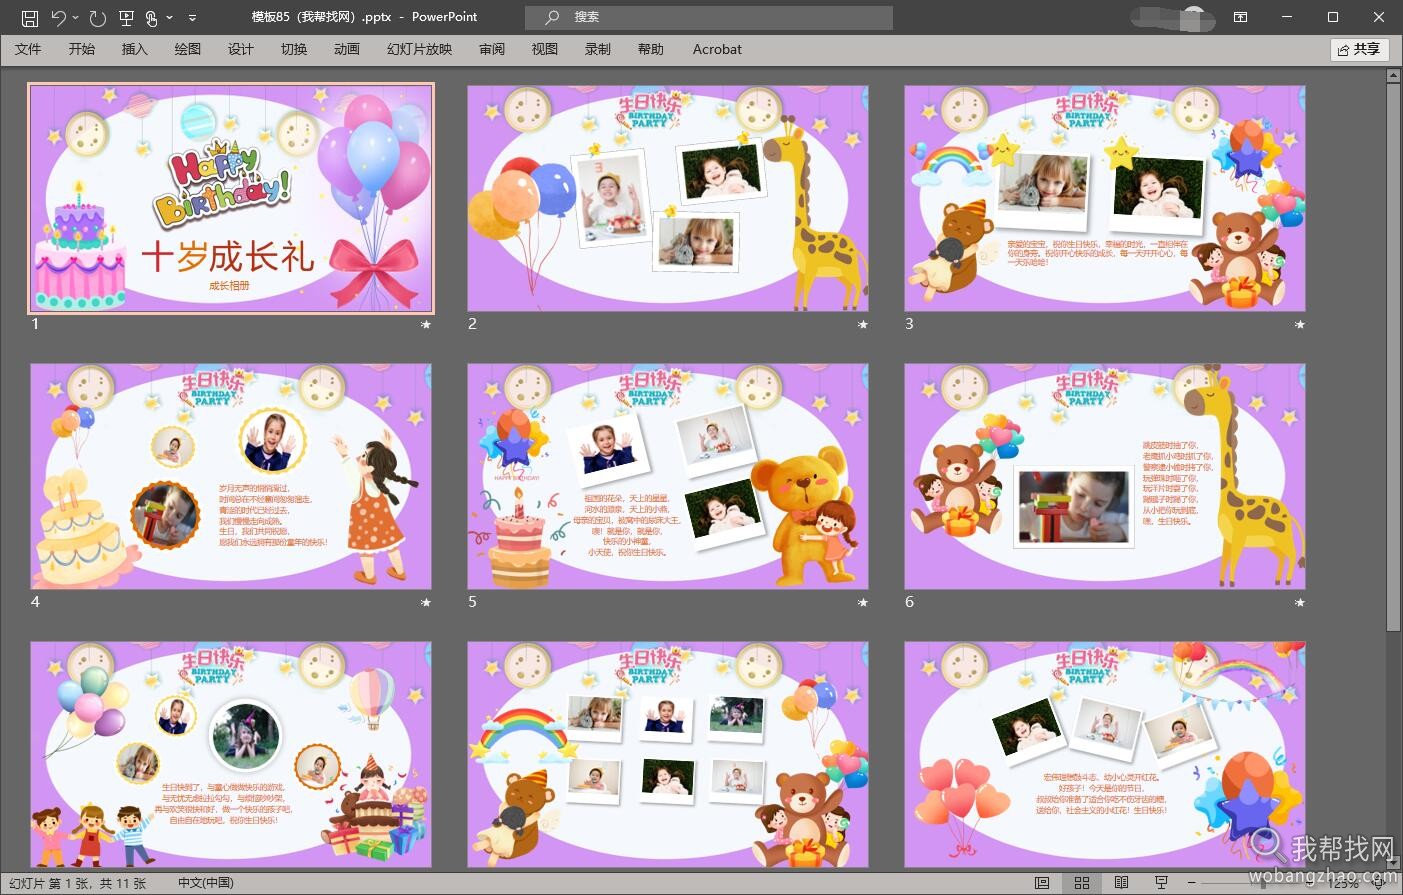Open the 帮助 tab
Screen dimensions: 1403x895
pos(651,49)
